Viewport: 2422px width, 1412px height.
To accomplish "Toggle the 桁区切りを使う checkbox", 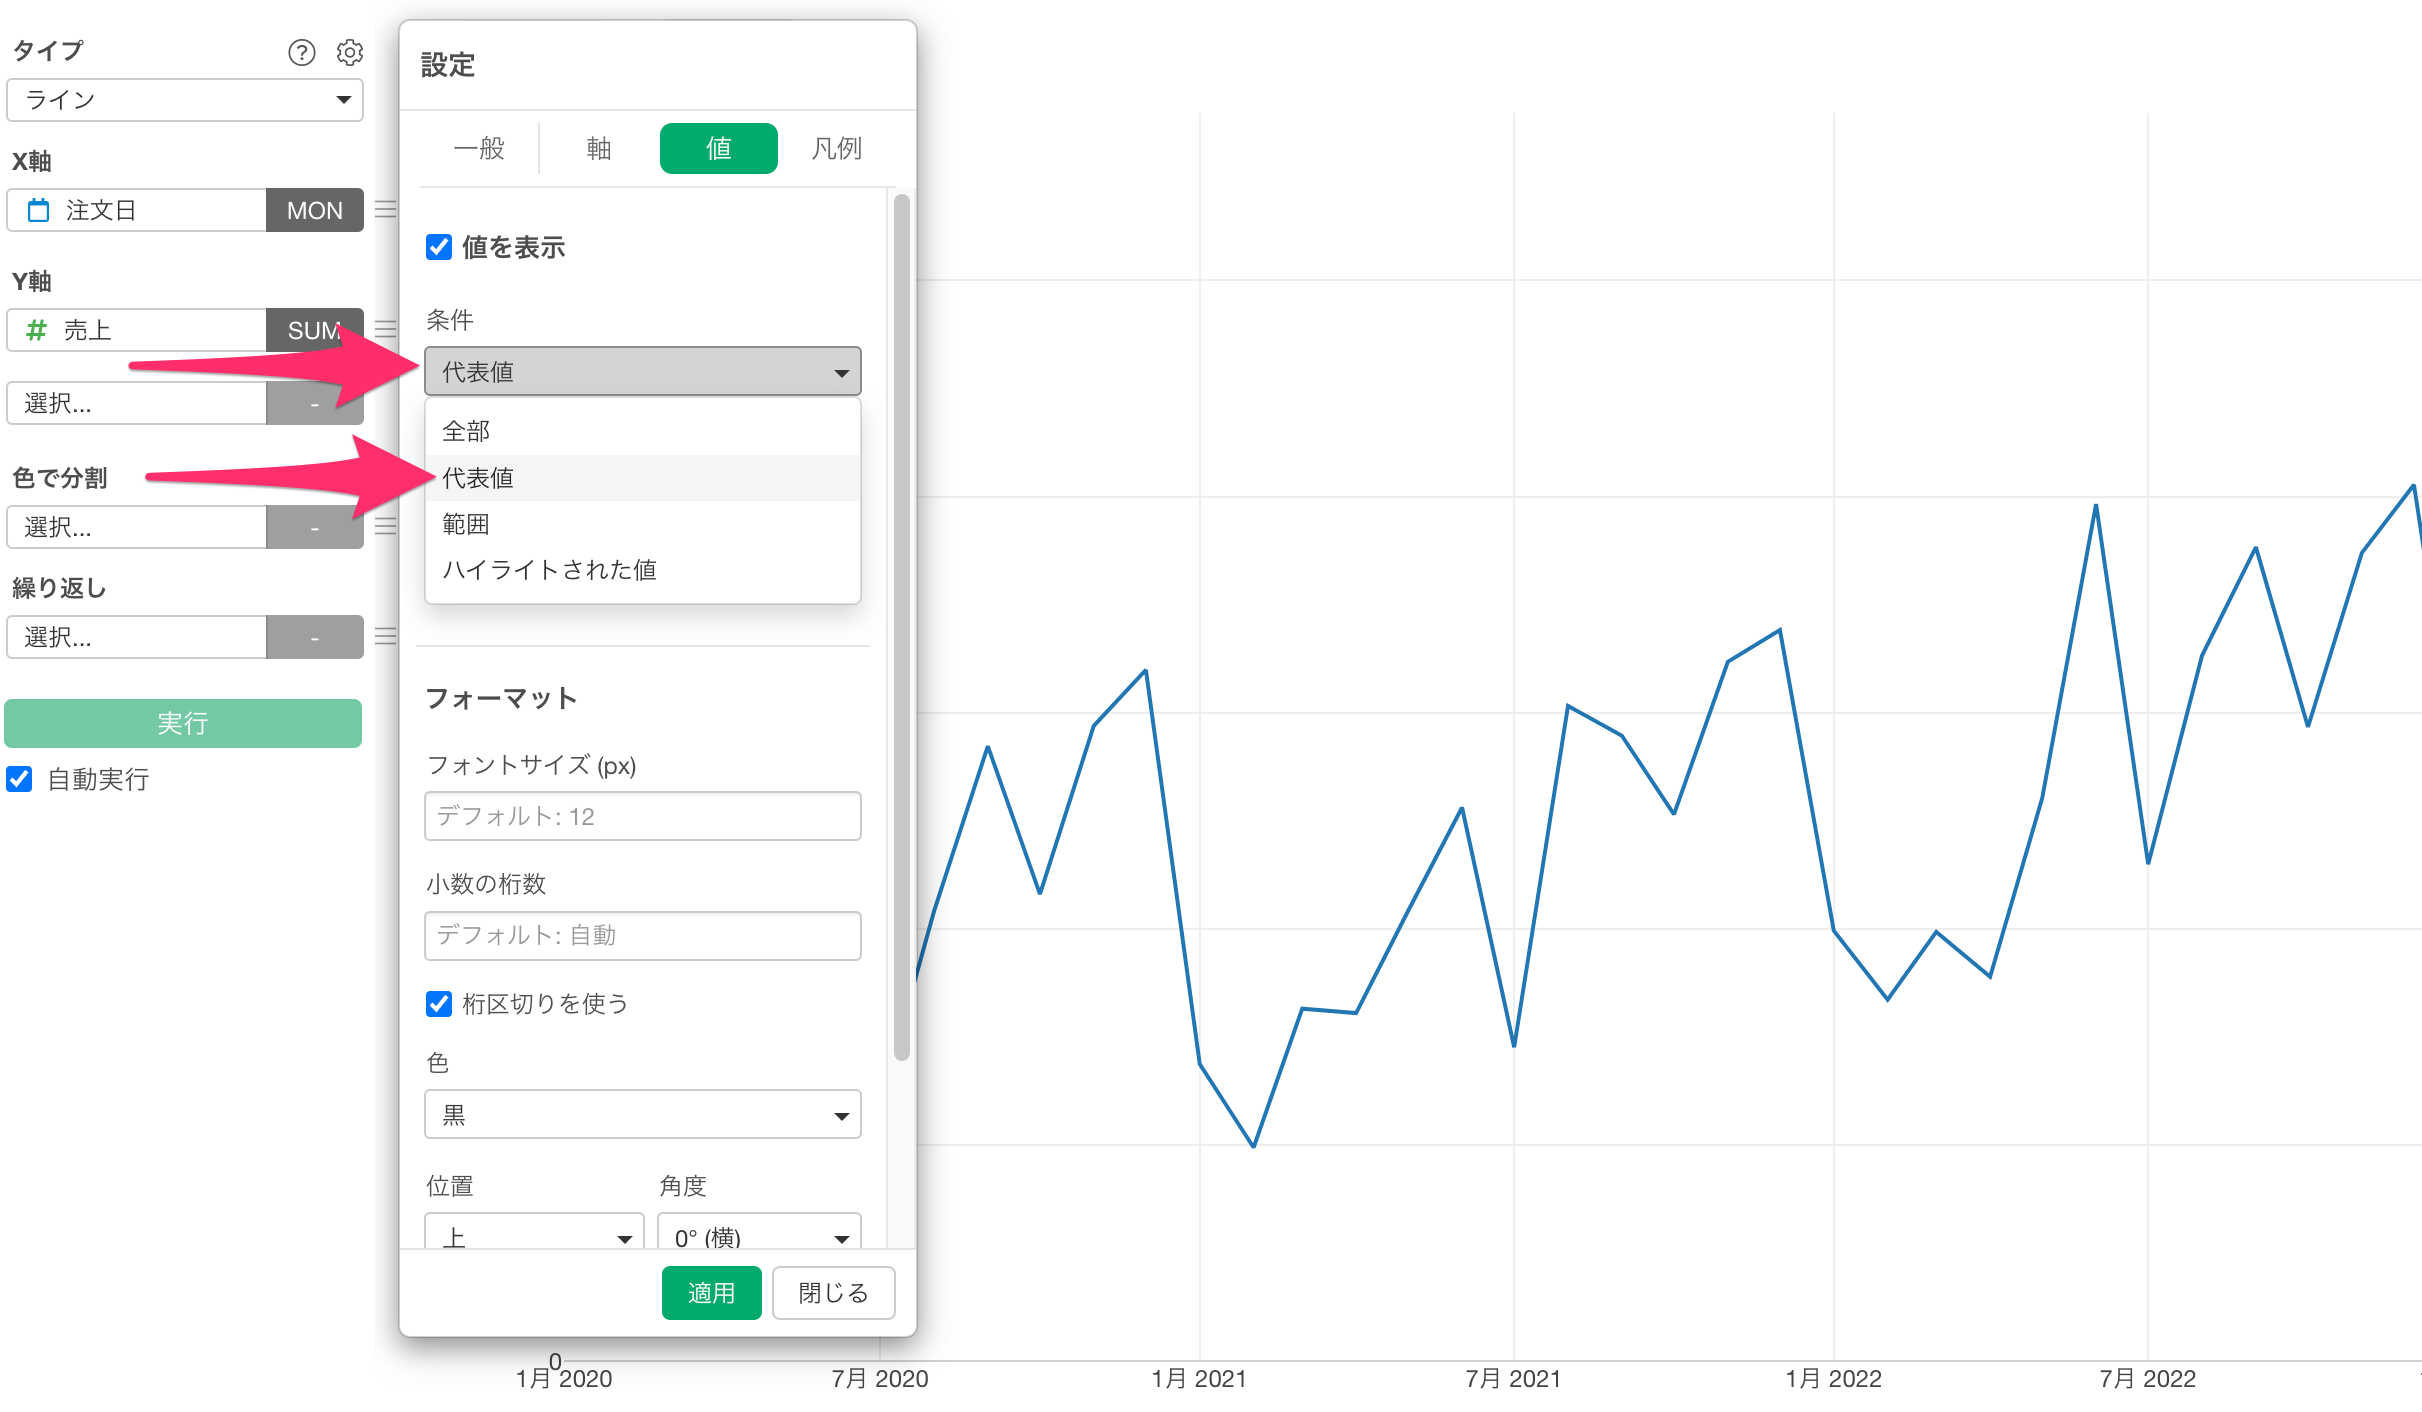I will (x=438, y=1003).
